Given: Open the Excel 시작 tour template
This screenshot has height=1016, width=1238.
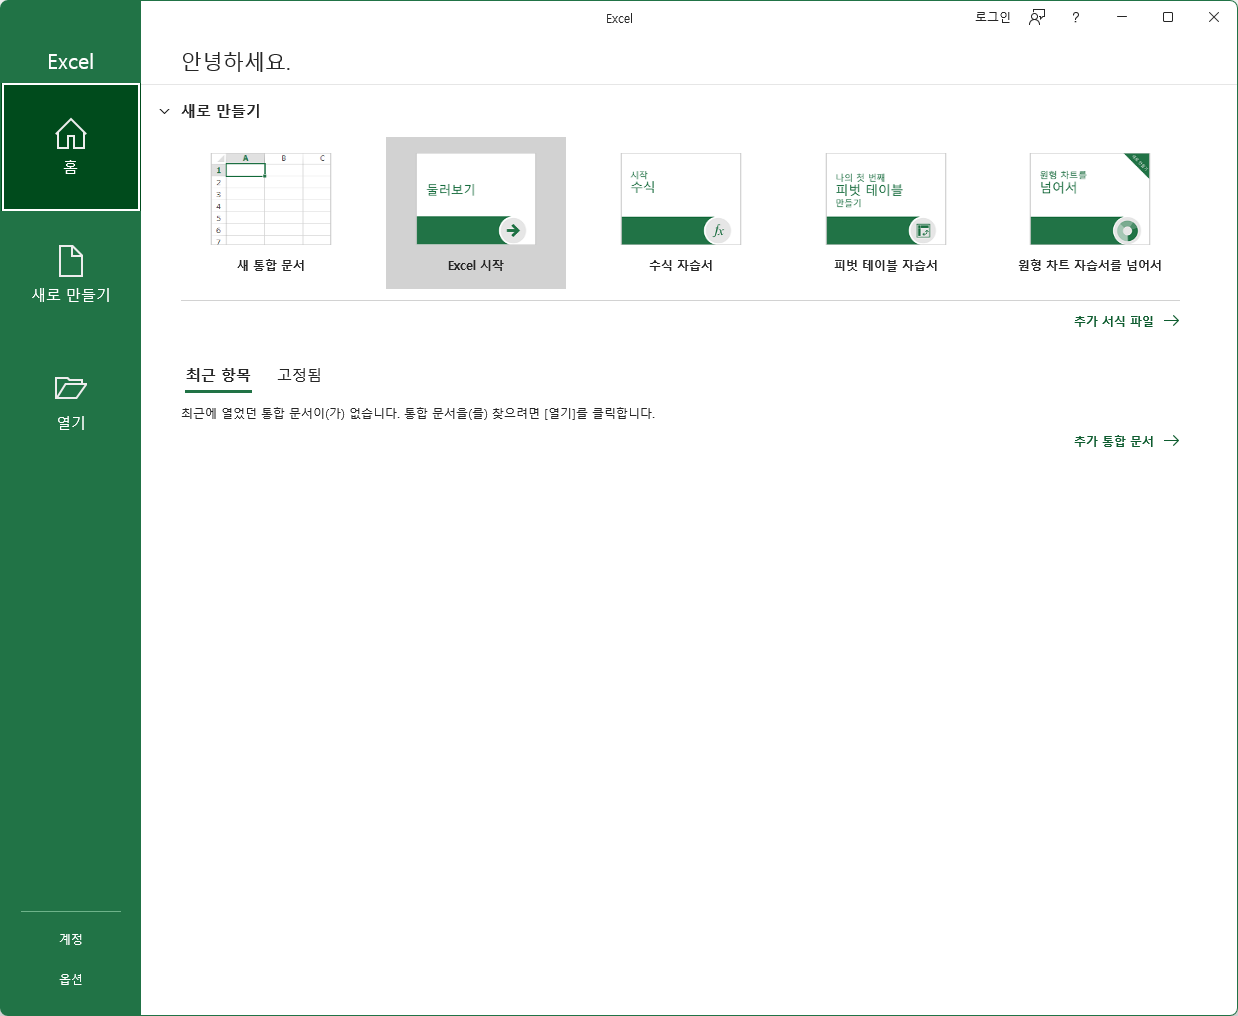Looking at the screenshot, I should coord(476,213).
